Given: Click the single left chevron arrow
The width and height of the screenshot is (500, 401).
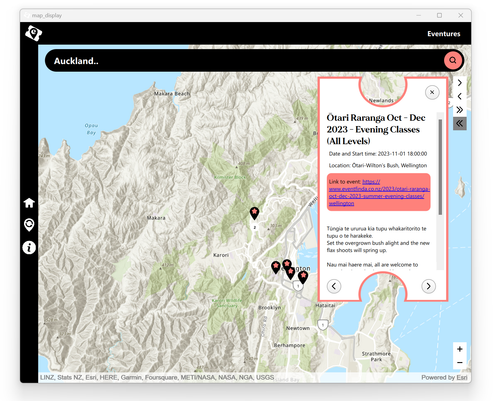Looking at the screenshot, I should click(x=460, y=96).
